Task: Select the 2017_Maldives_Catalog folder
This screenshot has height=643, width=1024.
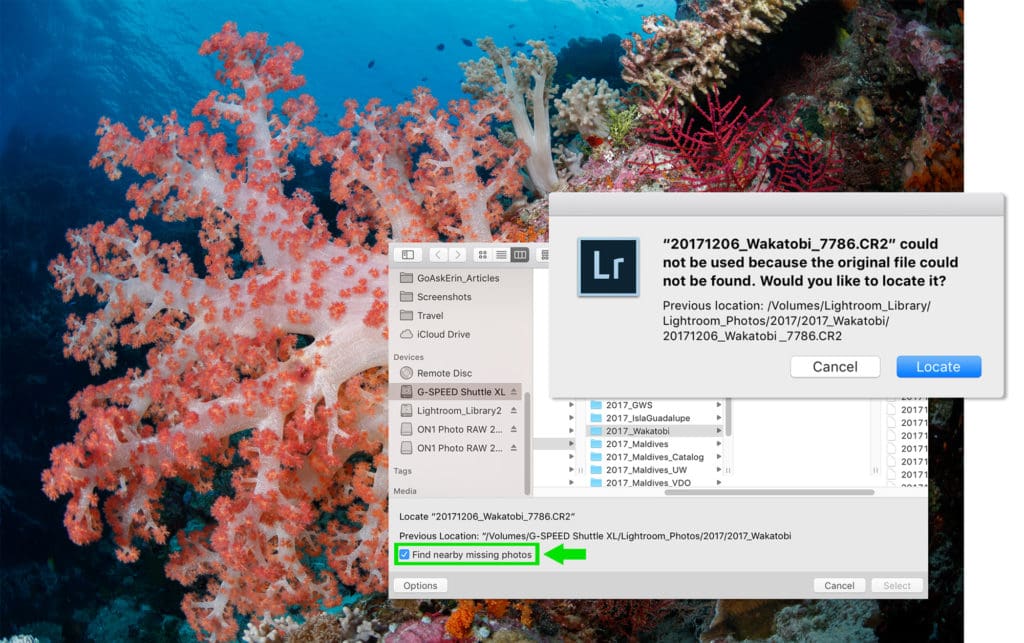Action: point(654,457)
